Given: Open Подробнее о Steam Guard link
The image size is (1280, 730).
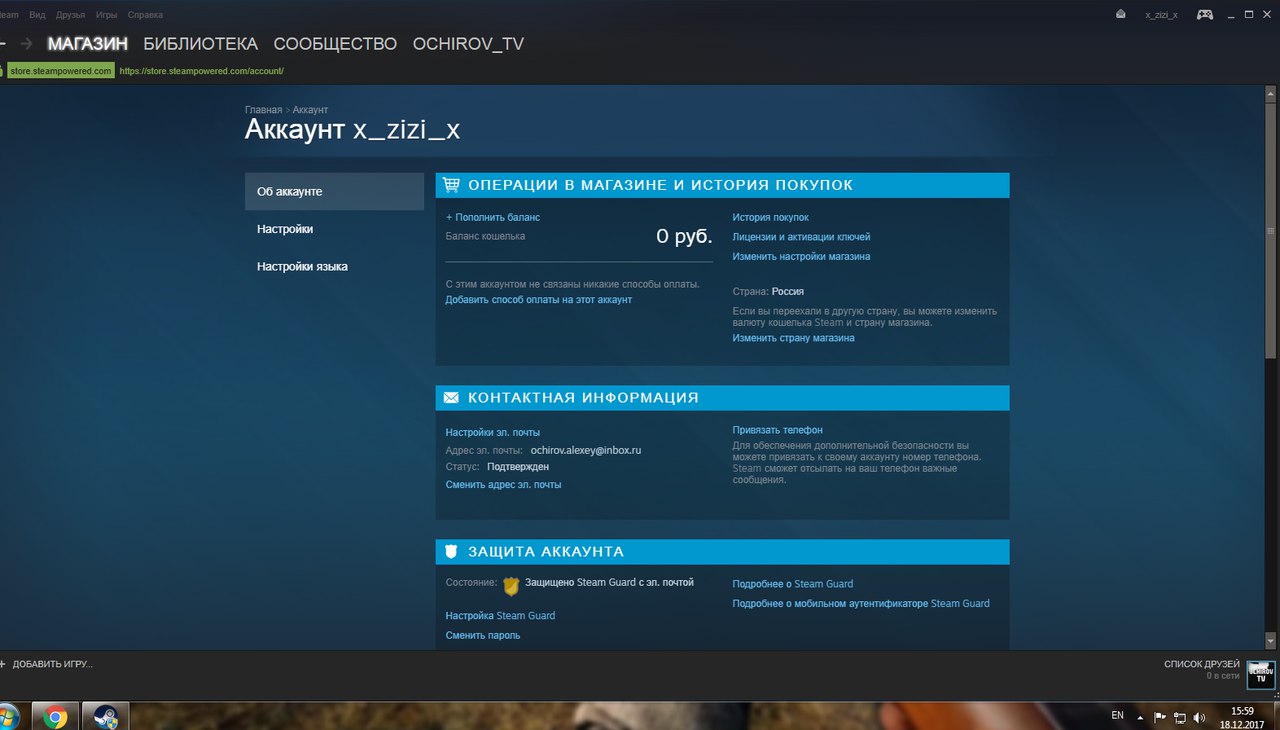Looking at the screenshot, I should (x=792, y=584).
